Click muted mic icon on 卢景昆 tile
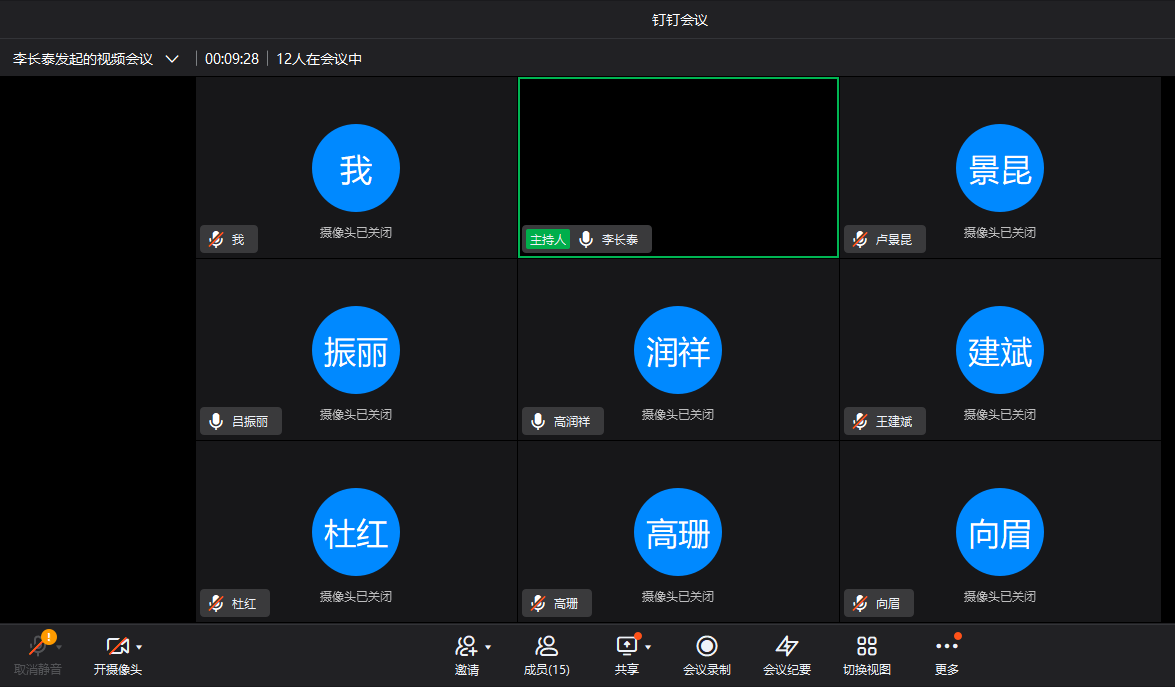 (860, 239)
